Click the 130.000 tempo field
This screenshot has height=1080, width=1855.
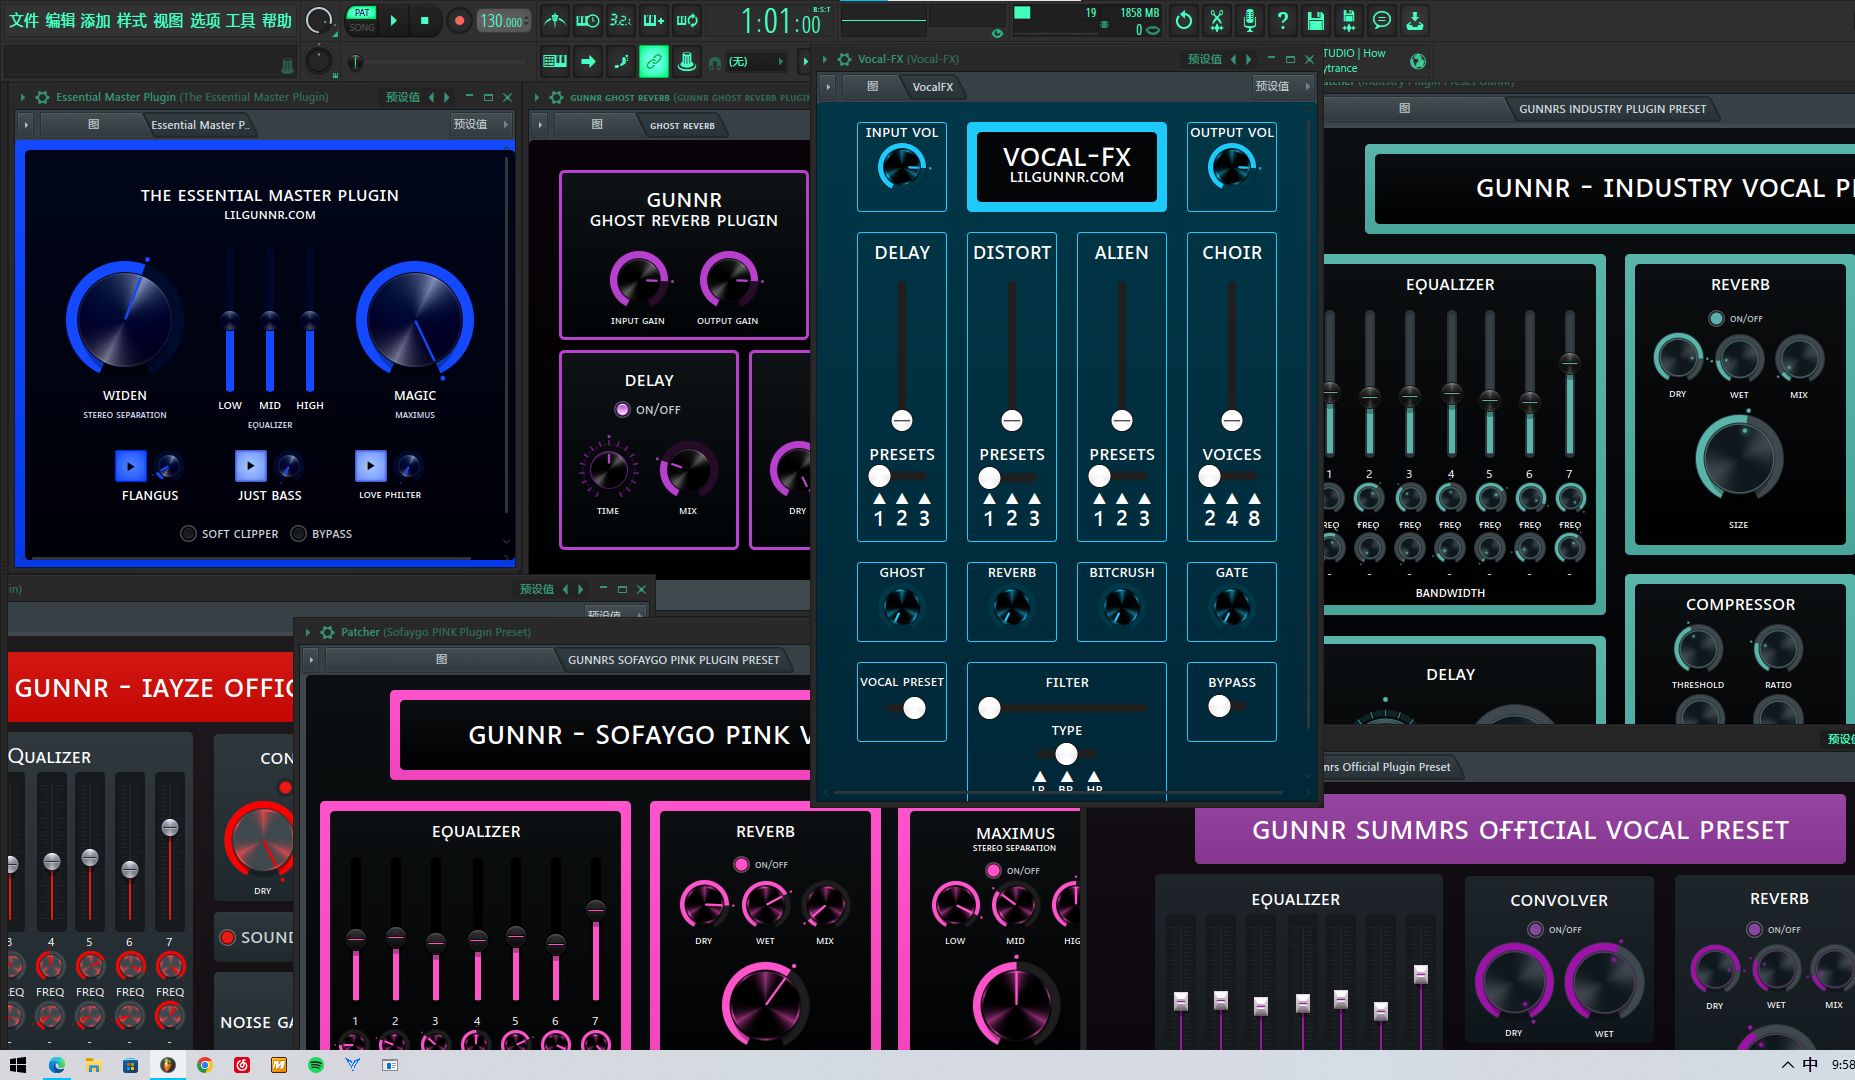[x=504, y=20]
